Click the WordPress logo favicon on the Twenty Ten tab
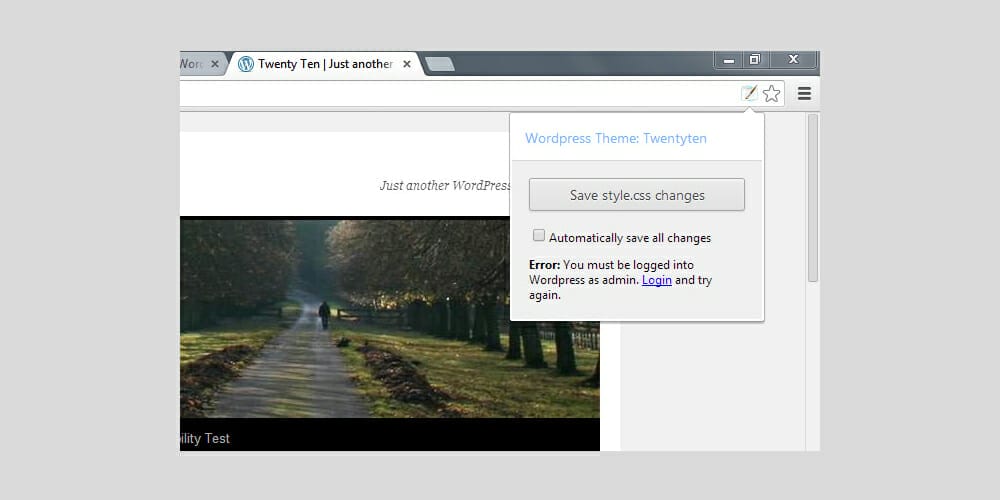Viewport: 1000px width, 500px height. 246,64
